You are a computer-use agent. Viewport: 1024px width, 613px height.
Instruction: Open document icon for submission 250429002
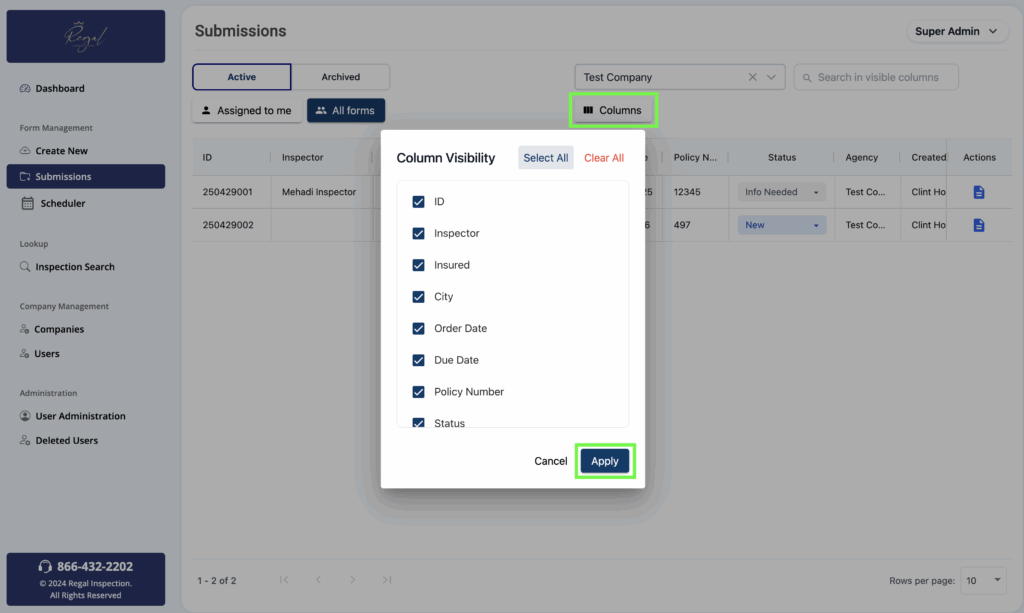tap(979, 225)
